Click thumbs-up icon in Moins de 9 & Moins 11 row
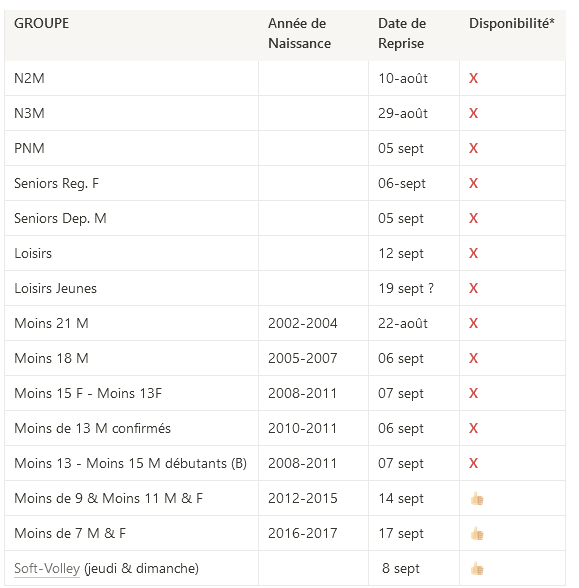 [x=477, y=499]
